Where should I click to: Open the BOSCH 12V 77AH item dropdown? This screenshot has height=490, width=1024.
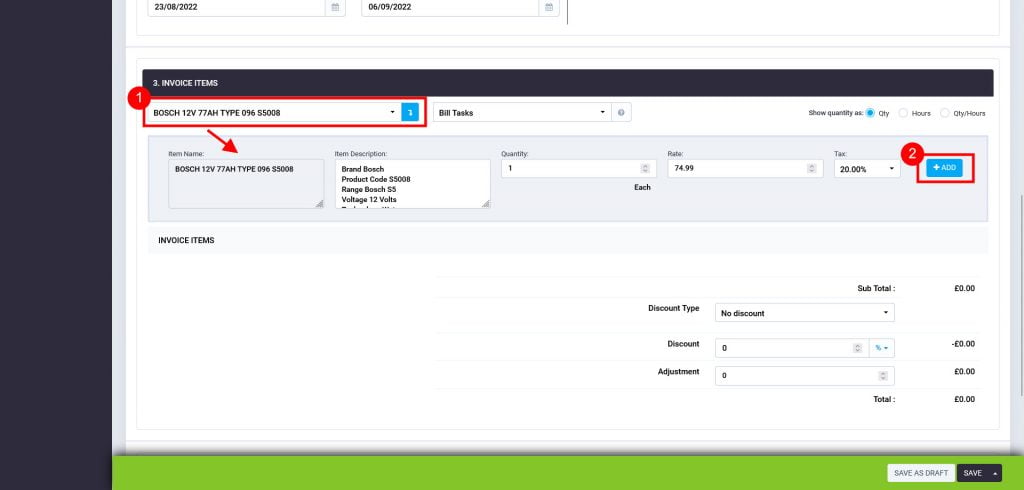pos(274,112)
